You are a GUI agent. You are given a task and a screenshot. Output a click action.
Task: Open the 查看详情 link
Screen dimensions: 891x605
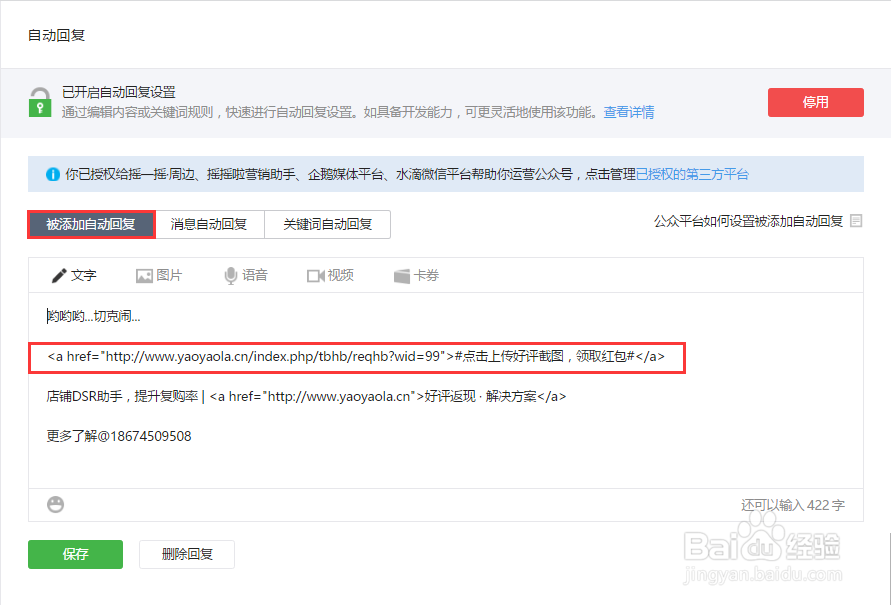tap(628, 112)
